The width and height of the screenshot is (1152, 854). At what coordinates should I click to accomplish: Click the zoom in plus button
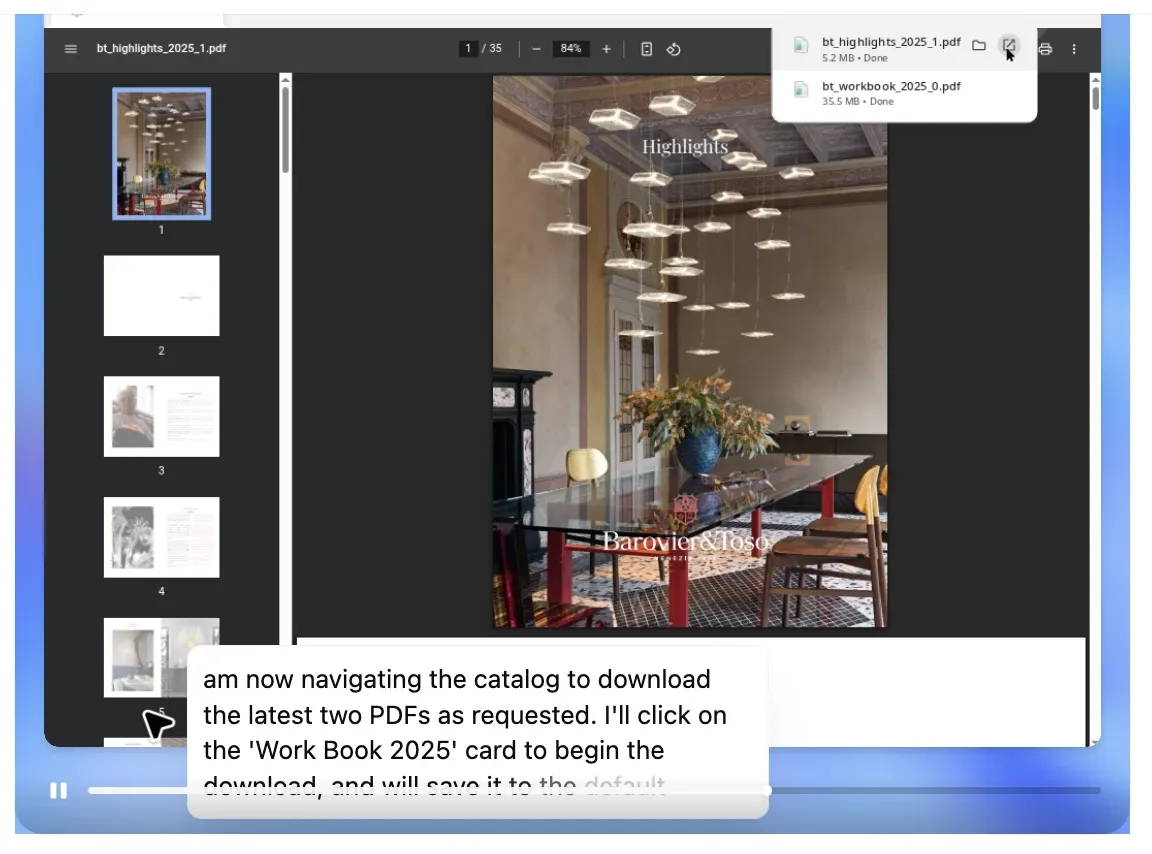(606, 49)
